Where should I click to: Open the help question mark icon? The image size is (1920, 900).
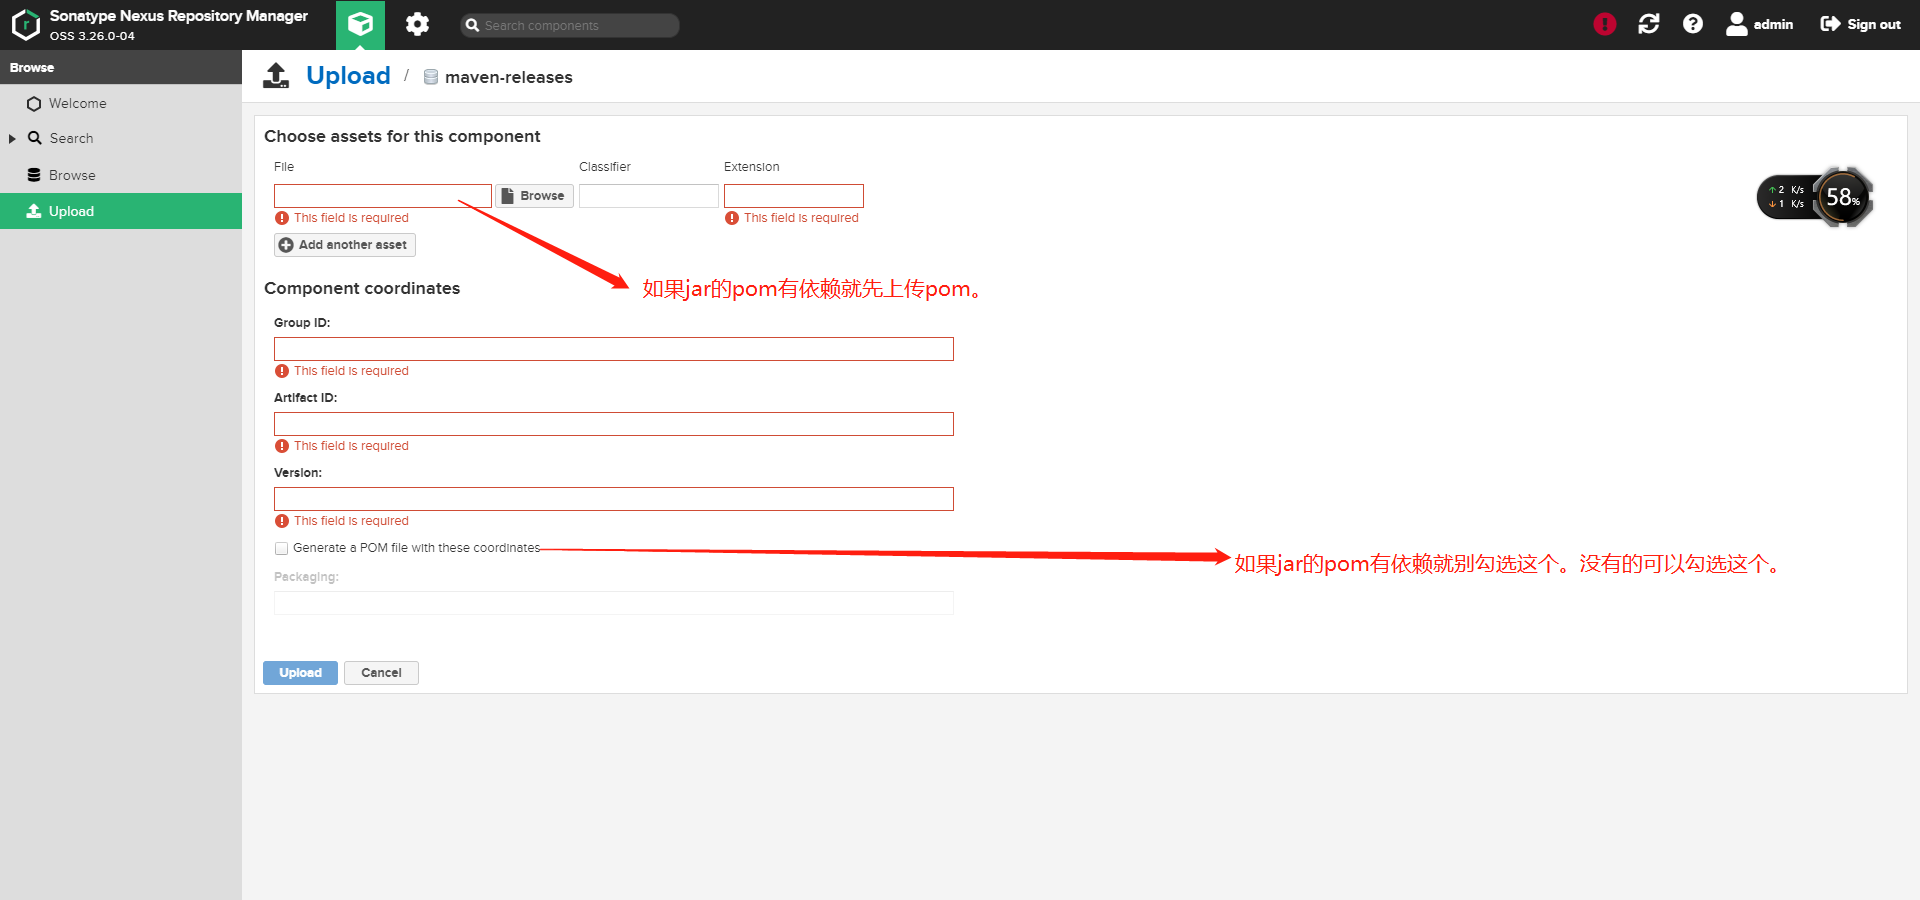(1693, 24)
